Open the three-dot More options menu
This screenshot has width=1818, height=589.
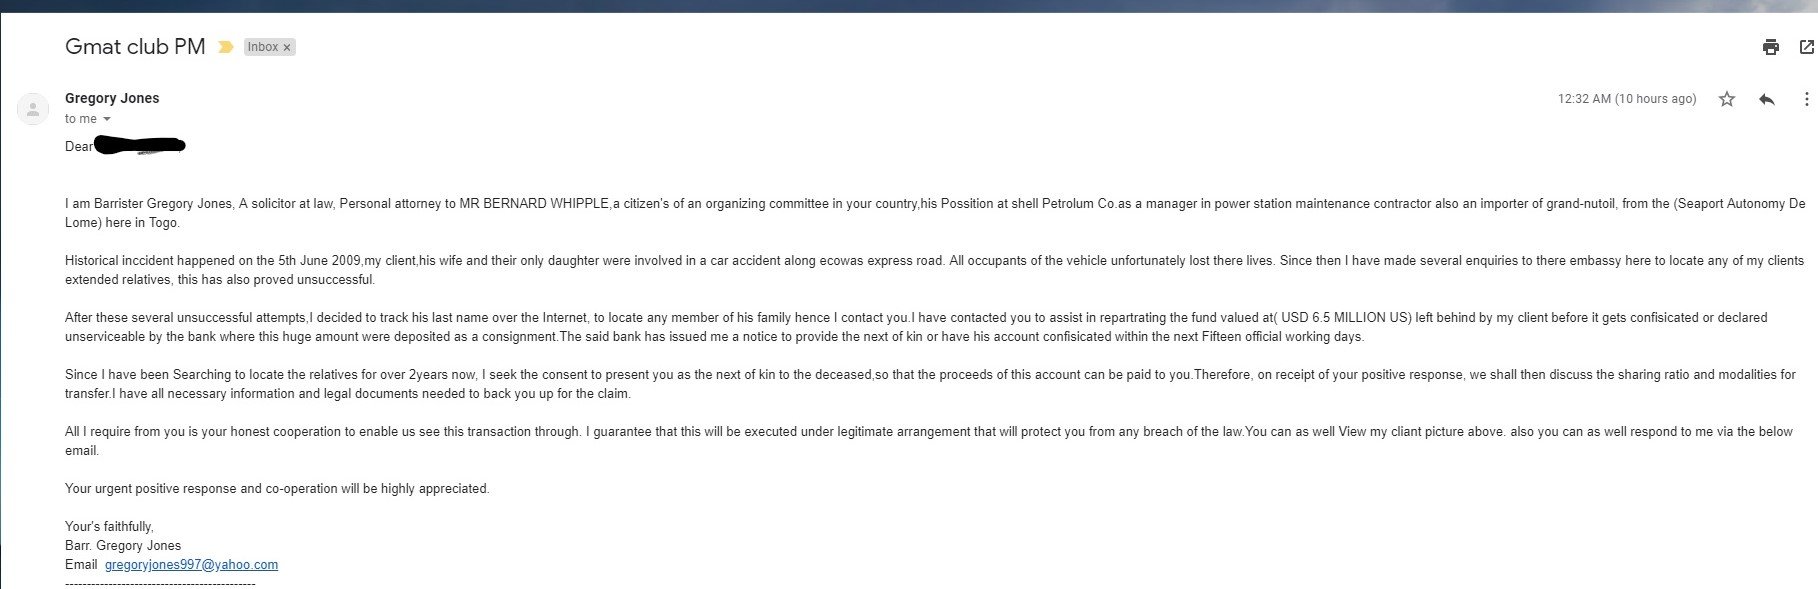[1806, 99]
